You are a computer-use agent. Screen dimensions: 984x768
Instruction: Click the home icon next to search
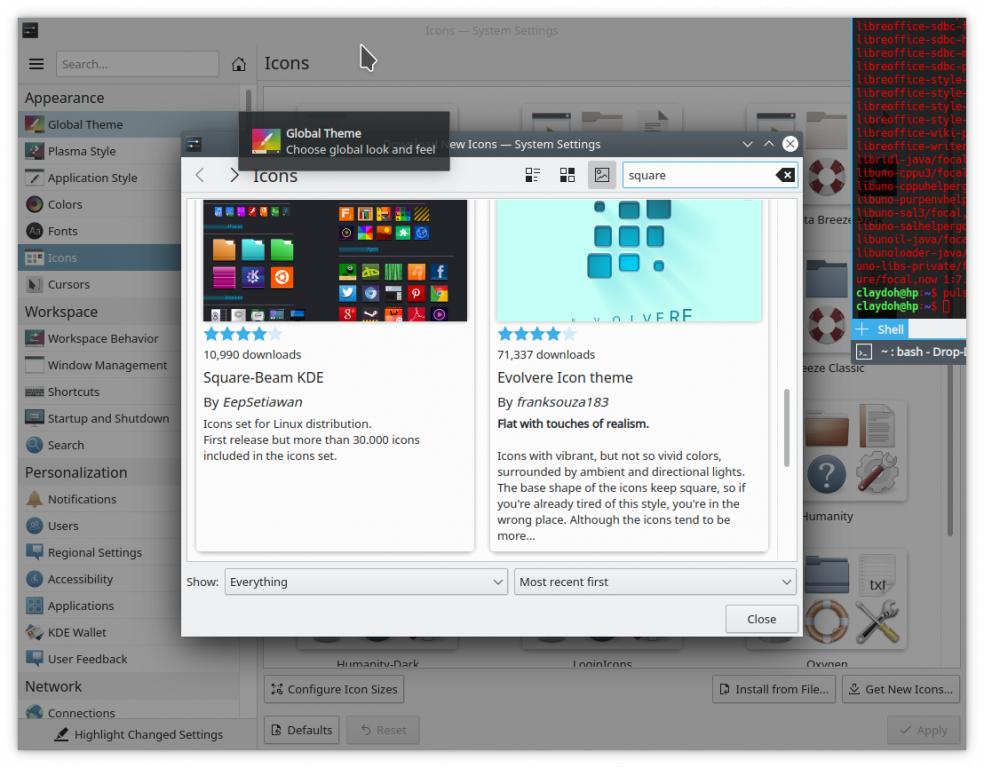[239, 64]
